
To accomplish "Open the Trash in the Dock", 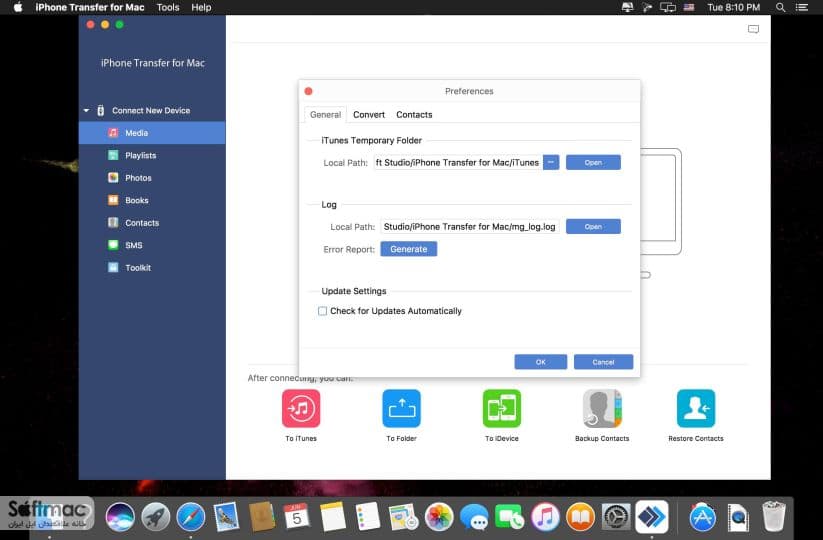I will pyautogui.click(x=774, y=517).
